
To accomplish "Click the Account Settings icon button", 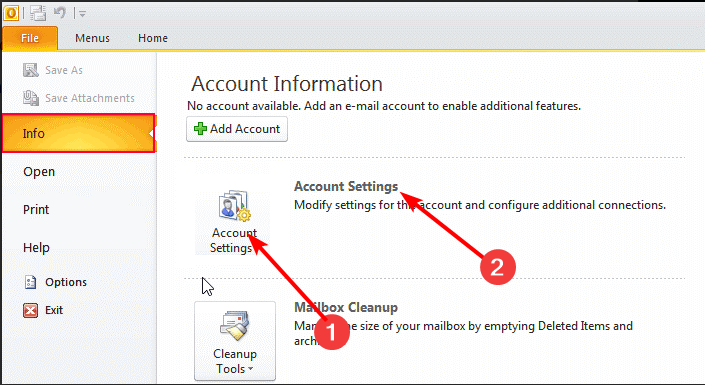I will pos(233,223).
